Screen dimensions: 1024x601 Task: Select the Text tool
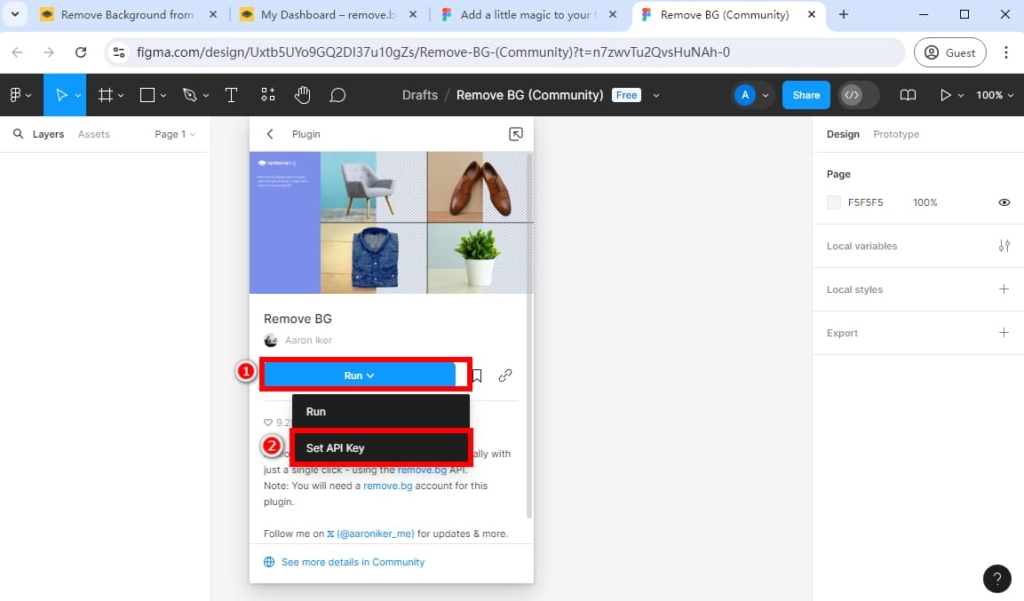[231, 95]
